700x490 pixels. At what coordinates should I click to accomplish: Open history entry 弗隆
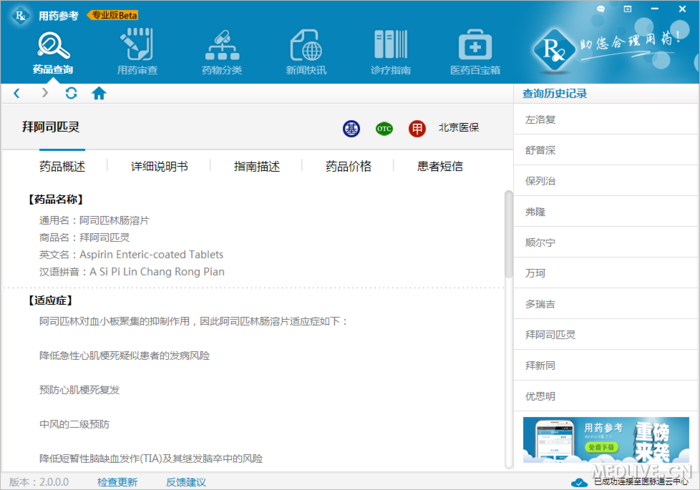coord(606,212)
